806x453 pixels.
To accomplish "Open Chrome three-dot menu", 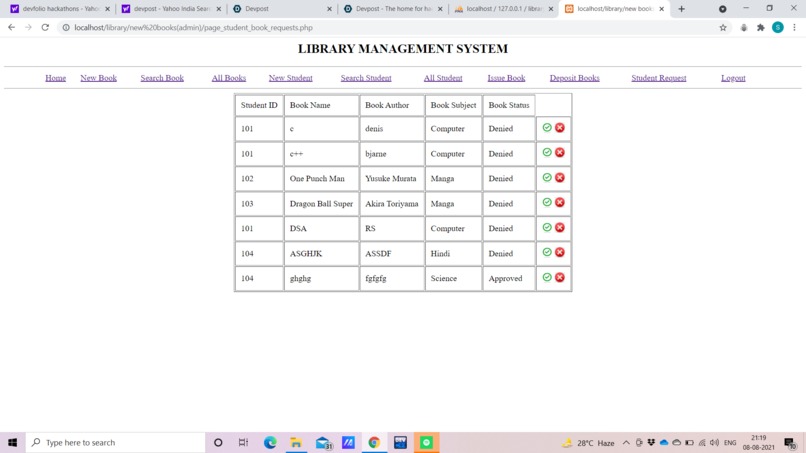I will [x=794, y=28].
